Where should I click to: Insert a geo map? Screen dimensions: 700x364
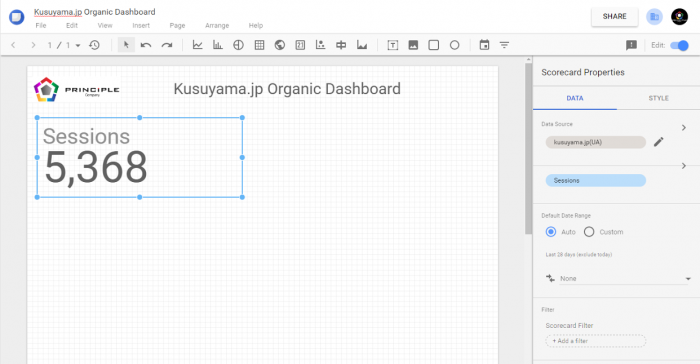pyautogui.click(x=279, y=45)
